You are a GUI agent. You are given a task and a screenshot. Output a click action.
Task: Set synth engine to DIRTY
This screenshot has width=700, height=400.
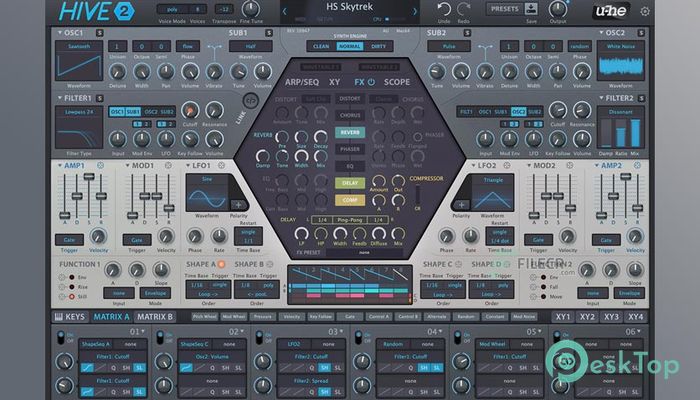(378, 46)
